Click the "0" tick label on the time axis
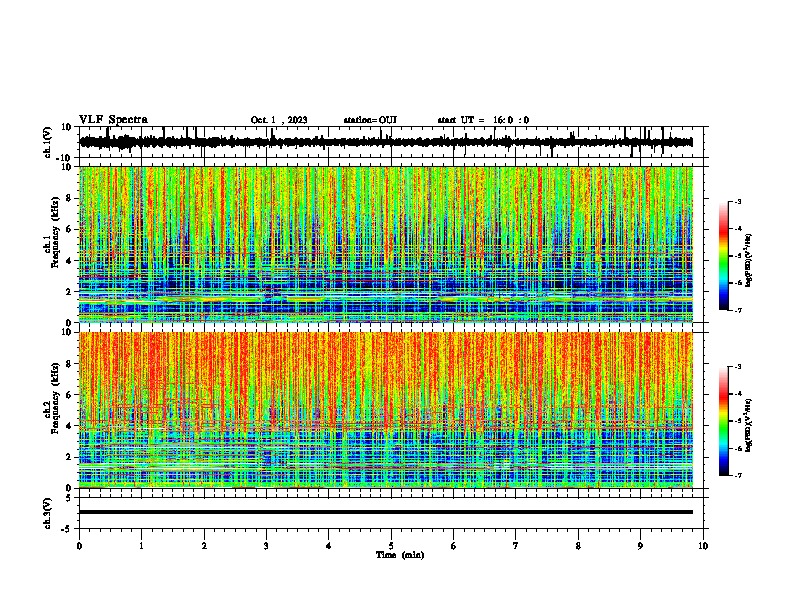792x612 pixels. [x=79, y=546]
